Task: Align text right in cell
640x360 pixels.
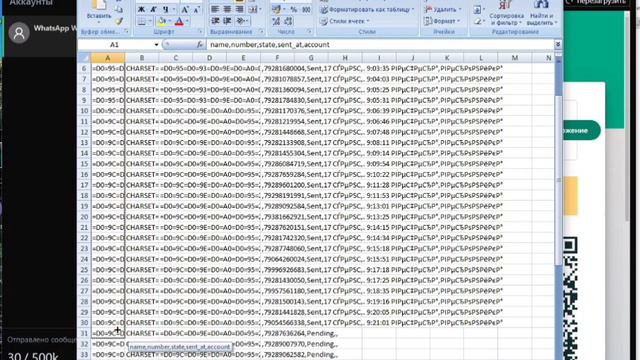Action: (240, 9)
